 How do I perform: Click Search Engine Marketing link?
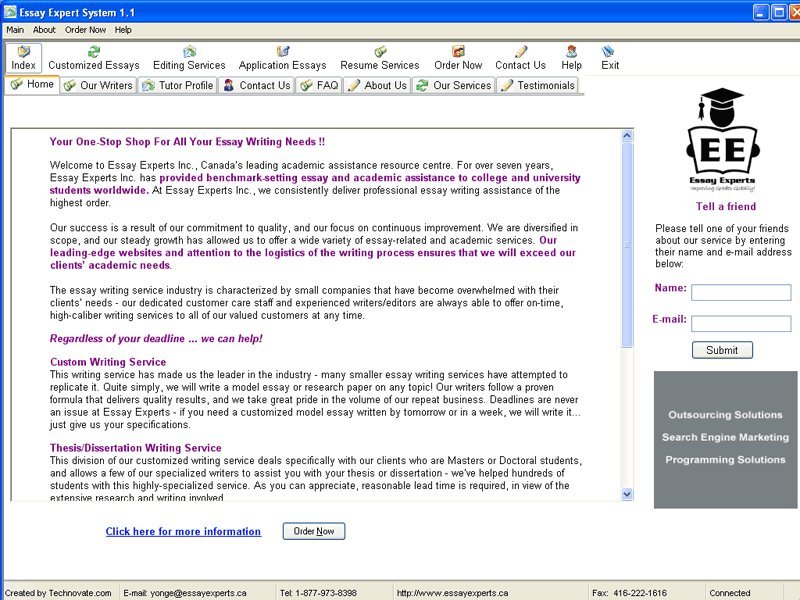click(x=725, y=437)
